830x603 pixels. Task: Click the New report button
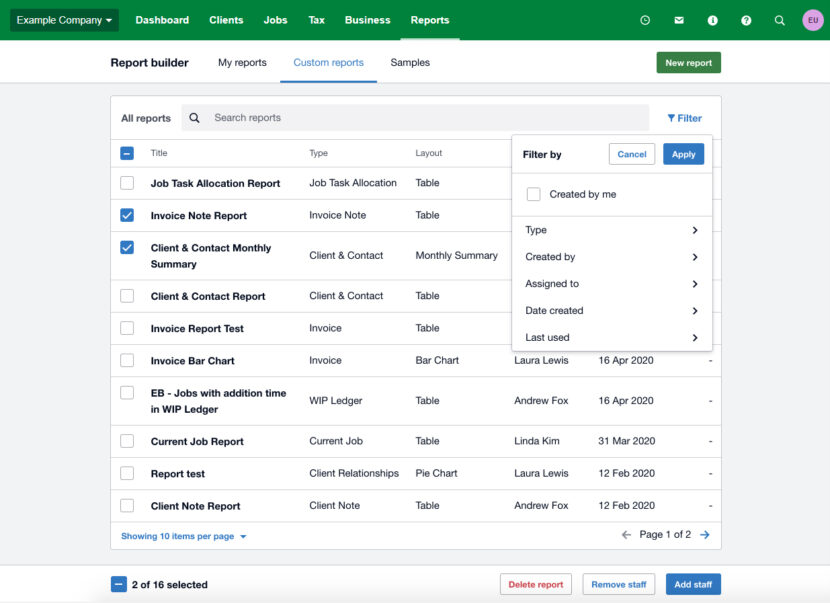pyautogui.click(x=688, y=61)
